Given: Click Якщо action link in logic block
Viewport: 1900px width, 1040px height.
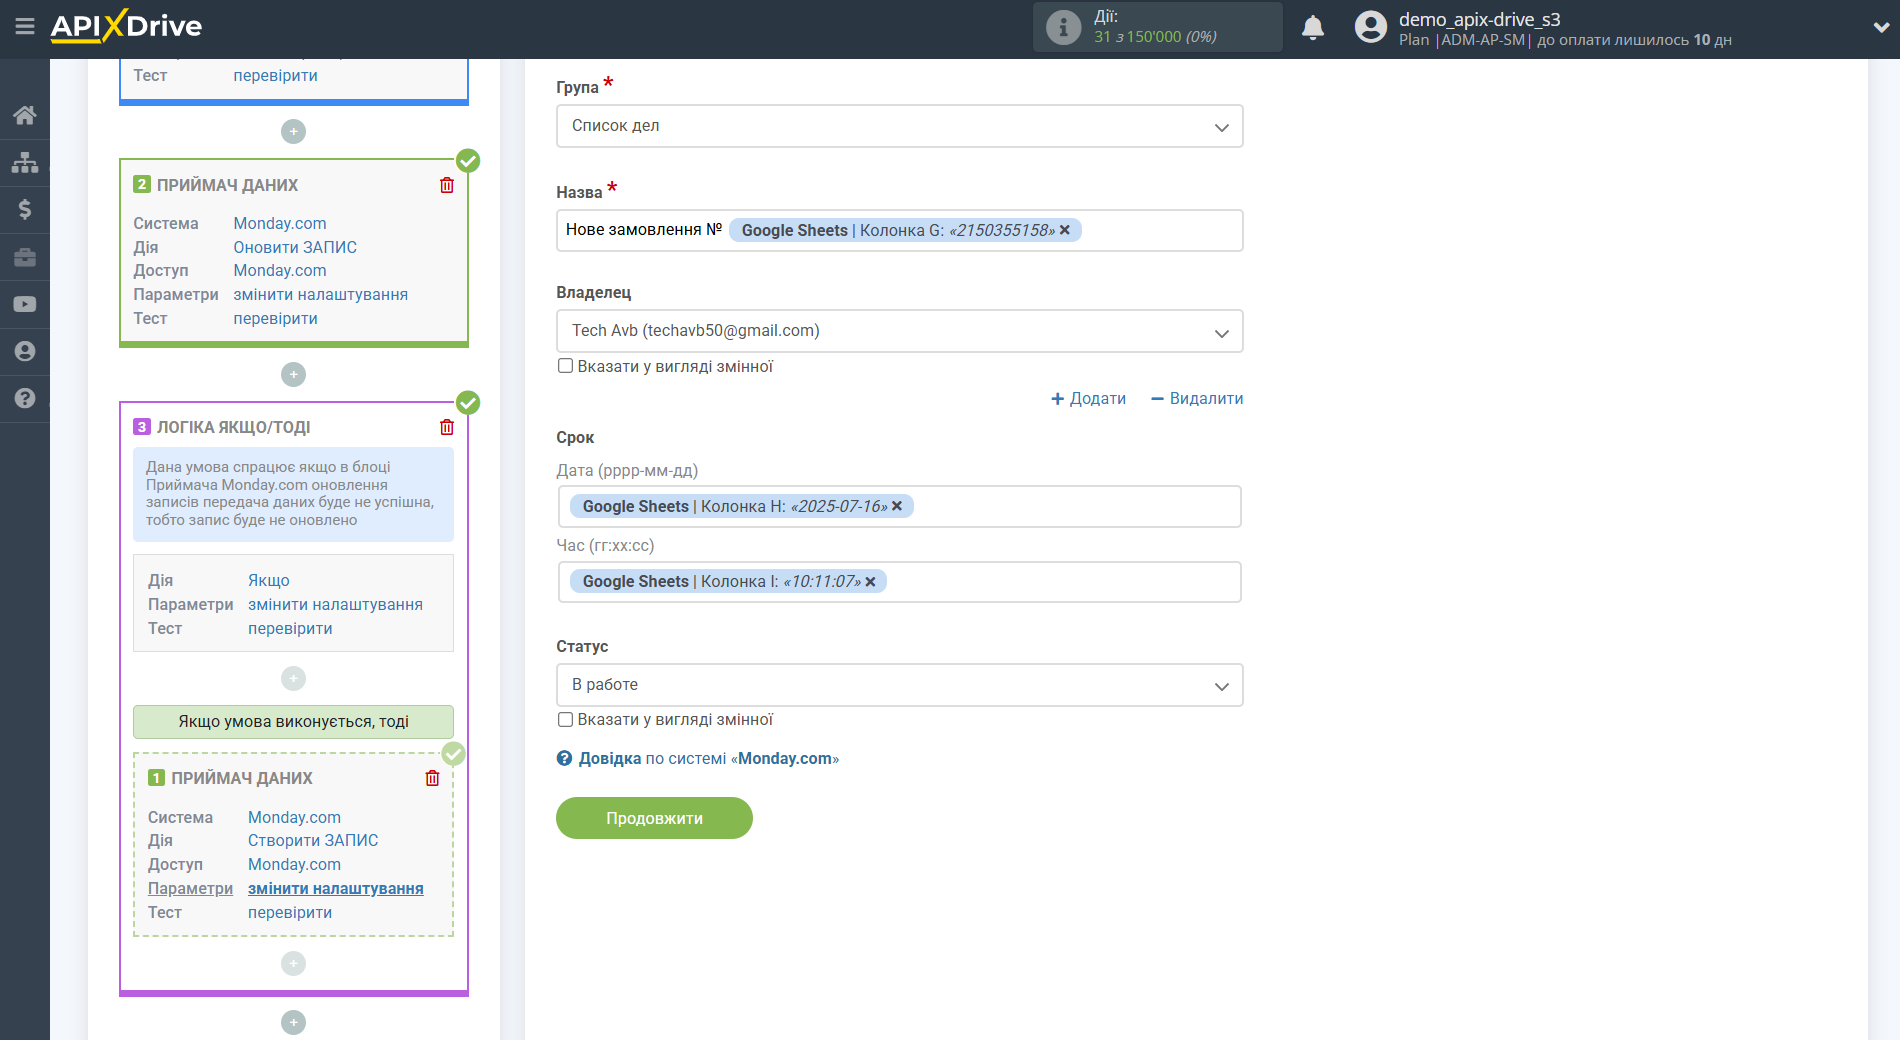Looking at the screenshot, I should coord(269,580).
